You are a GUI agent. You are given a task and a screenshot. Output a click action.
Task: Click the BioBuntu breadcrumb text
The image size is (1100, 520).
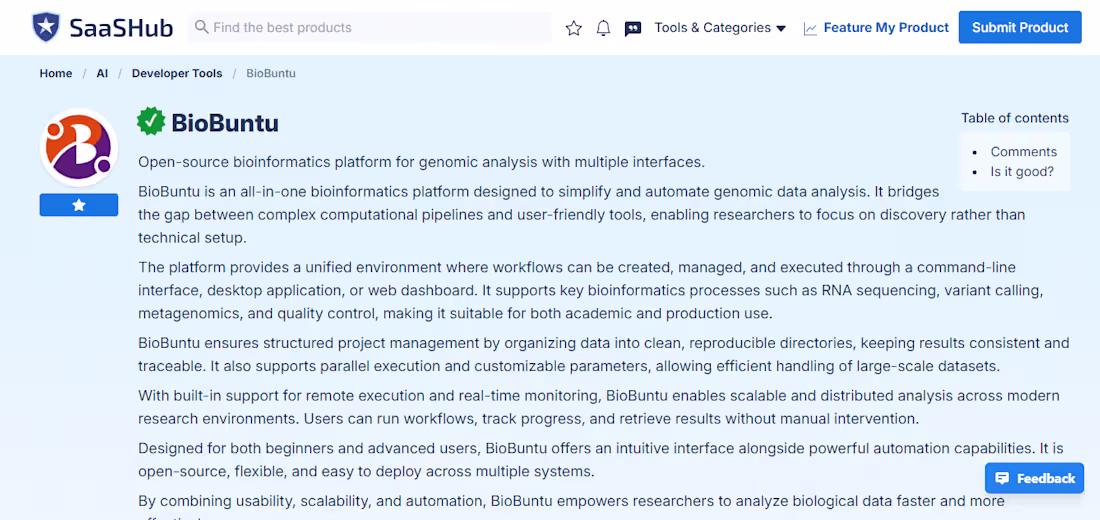271,73
